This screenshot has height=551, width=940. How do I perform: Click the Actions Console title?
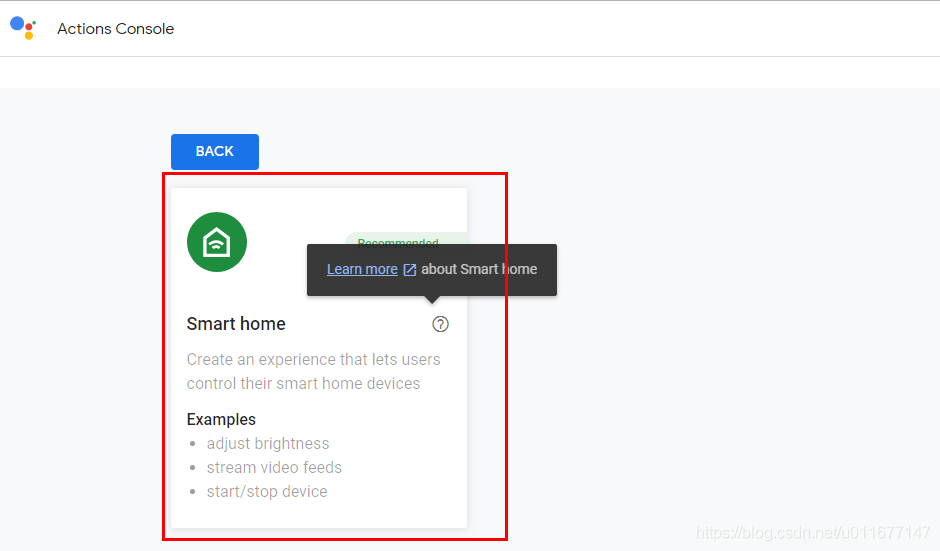116,29
